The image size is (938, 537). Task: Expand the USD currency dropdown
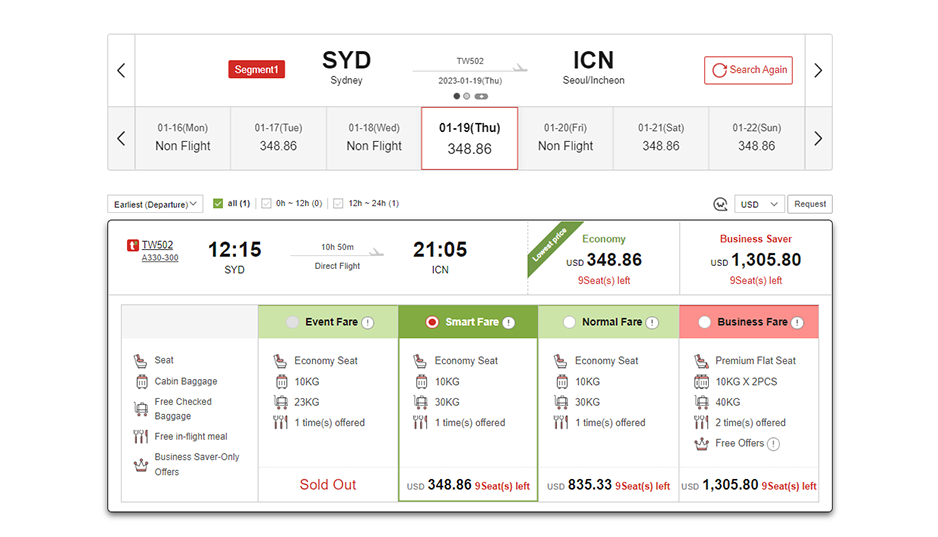tap(759, 204)
